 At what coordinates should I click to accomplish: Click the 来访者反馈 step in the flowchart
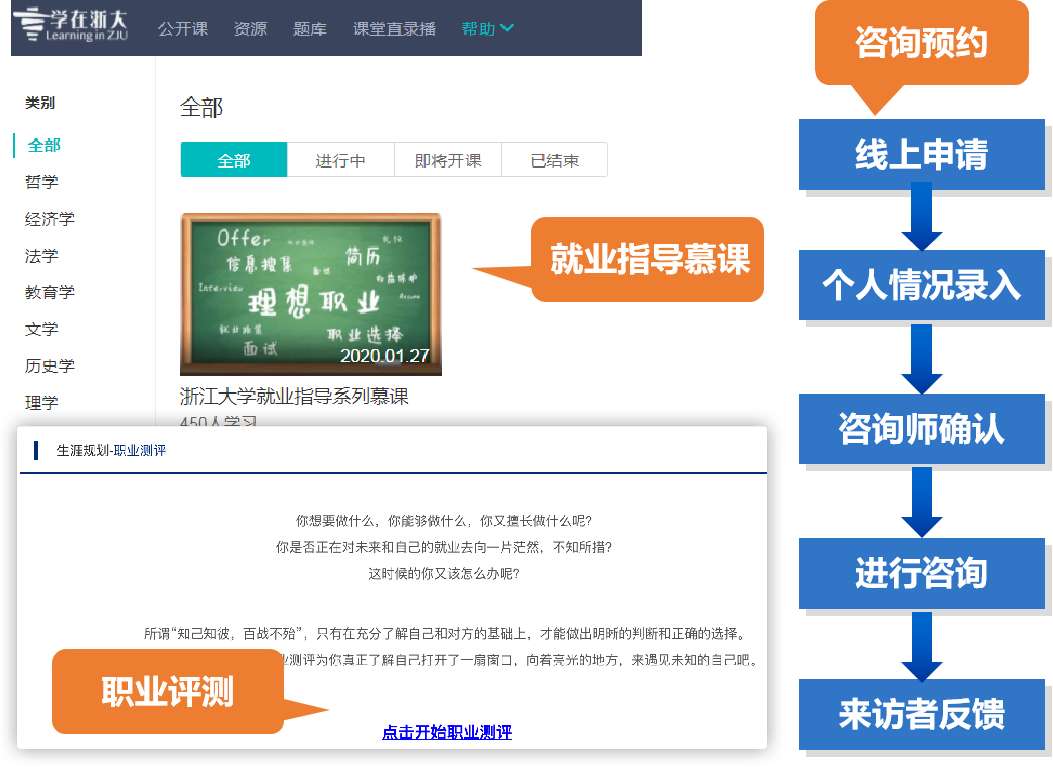pos(921,714)
